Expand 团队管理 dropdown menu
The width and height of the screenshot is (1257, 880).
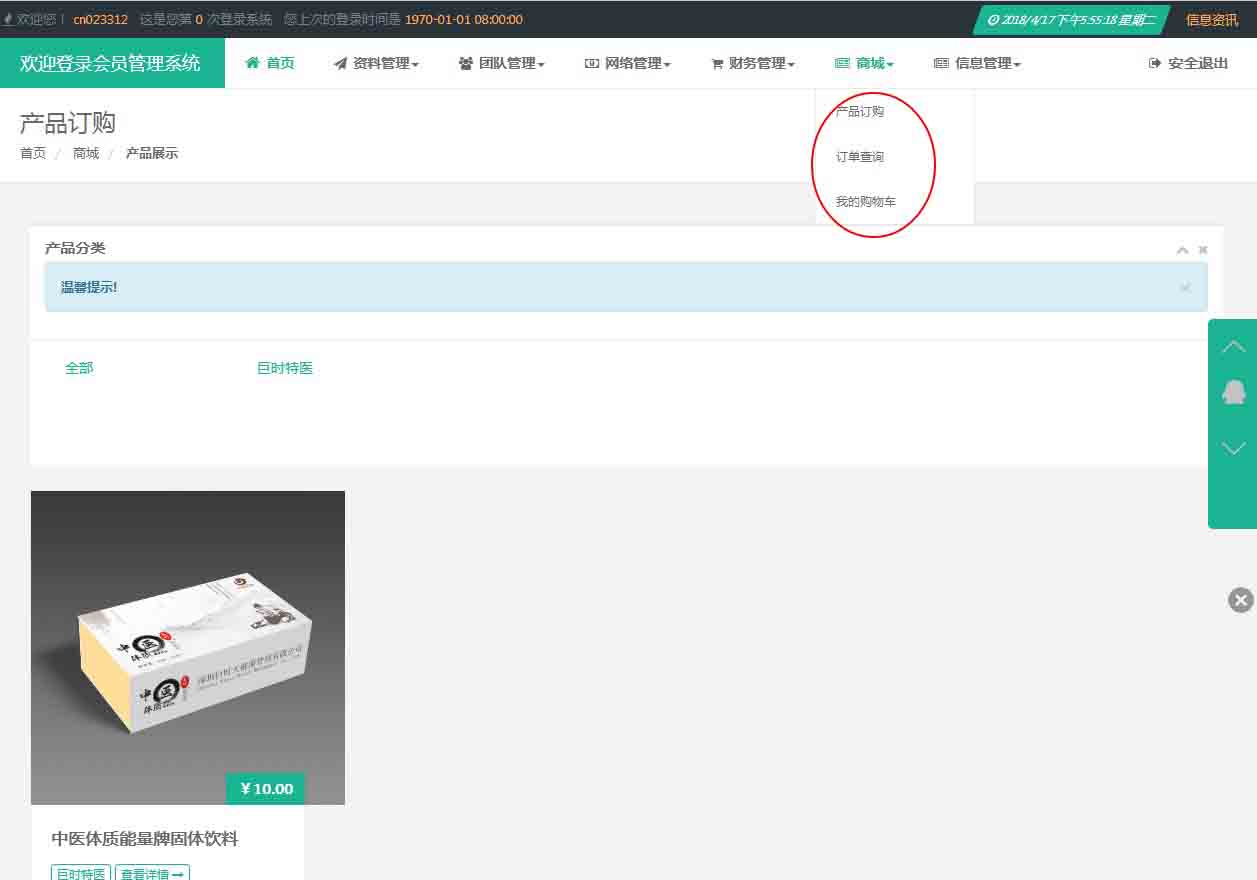coord(501,63)
